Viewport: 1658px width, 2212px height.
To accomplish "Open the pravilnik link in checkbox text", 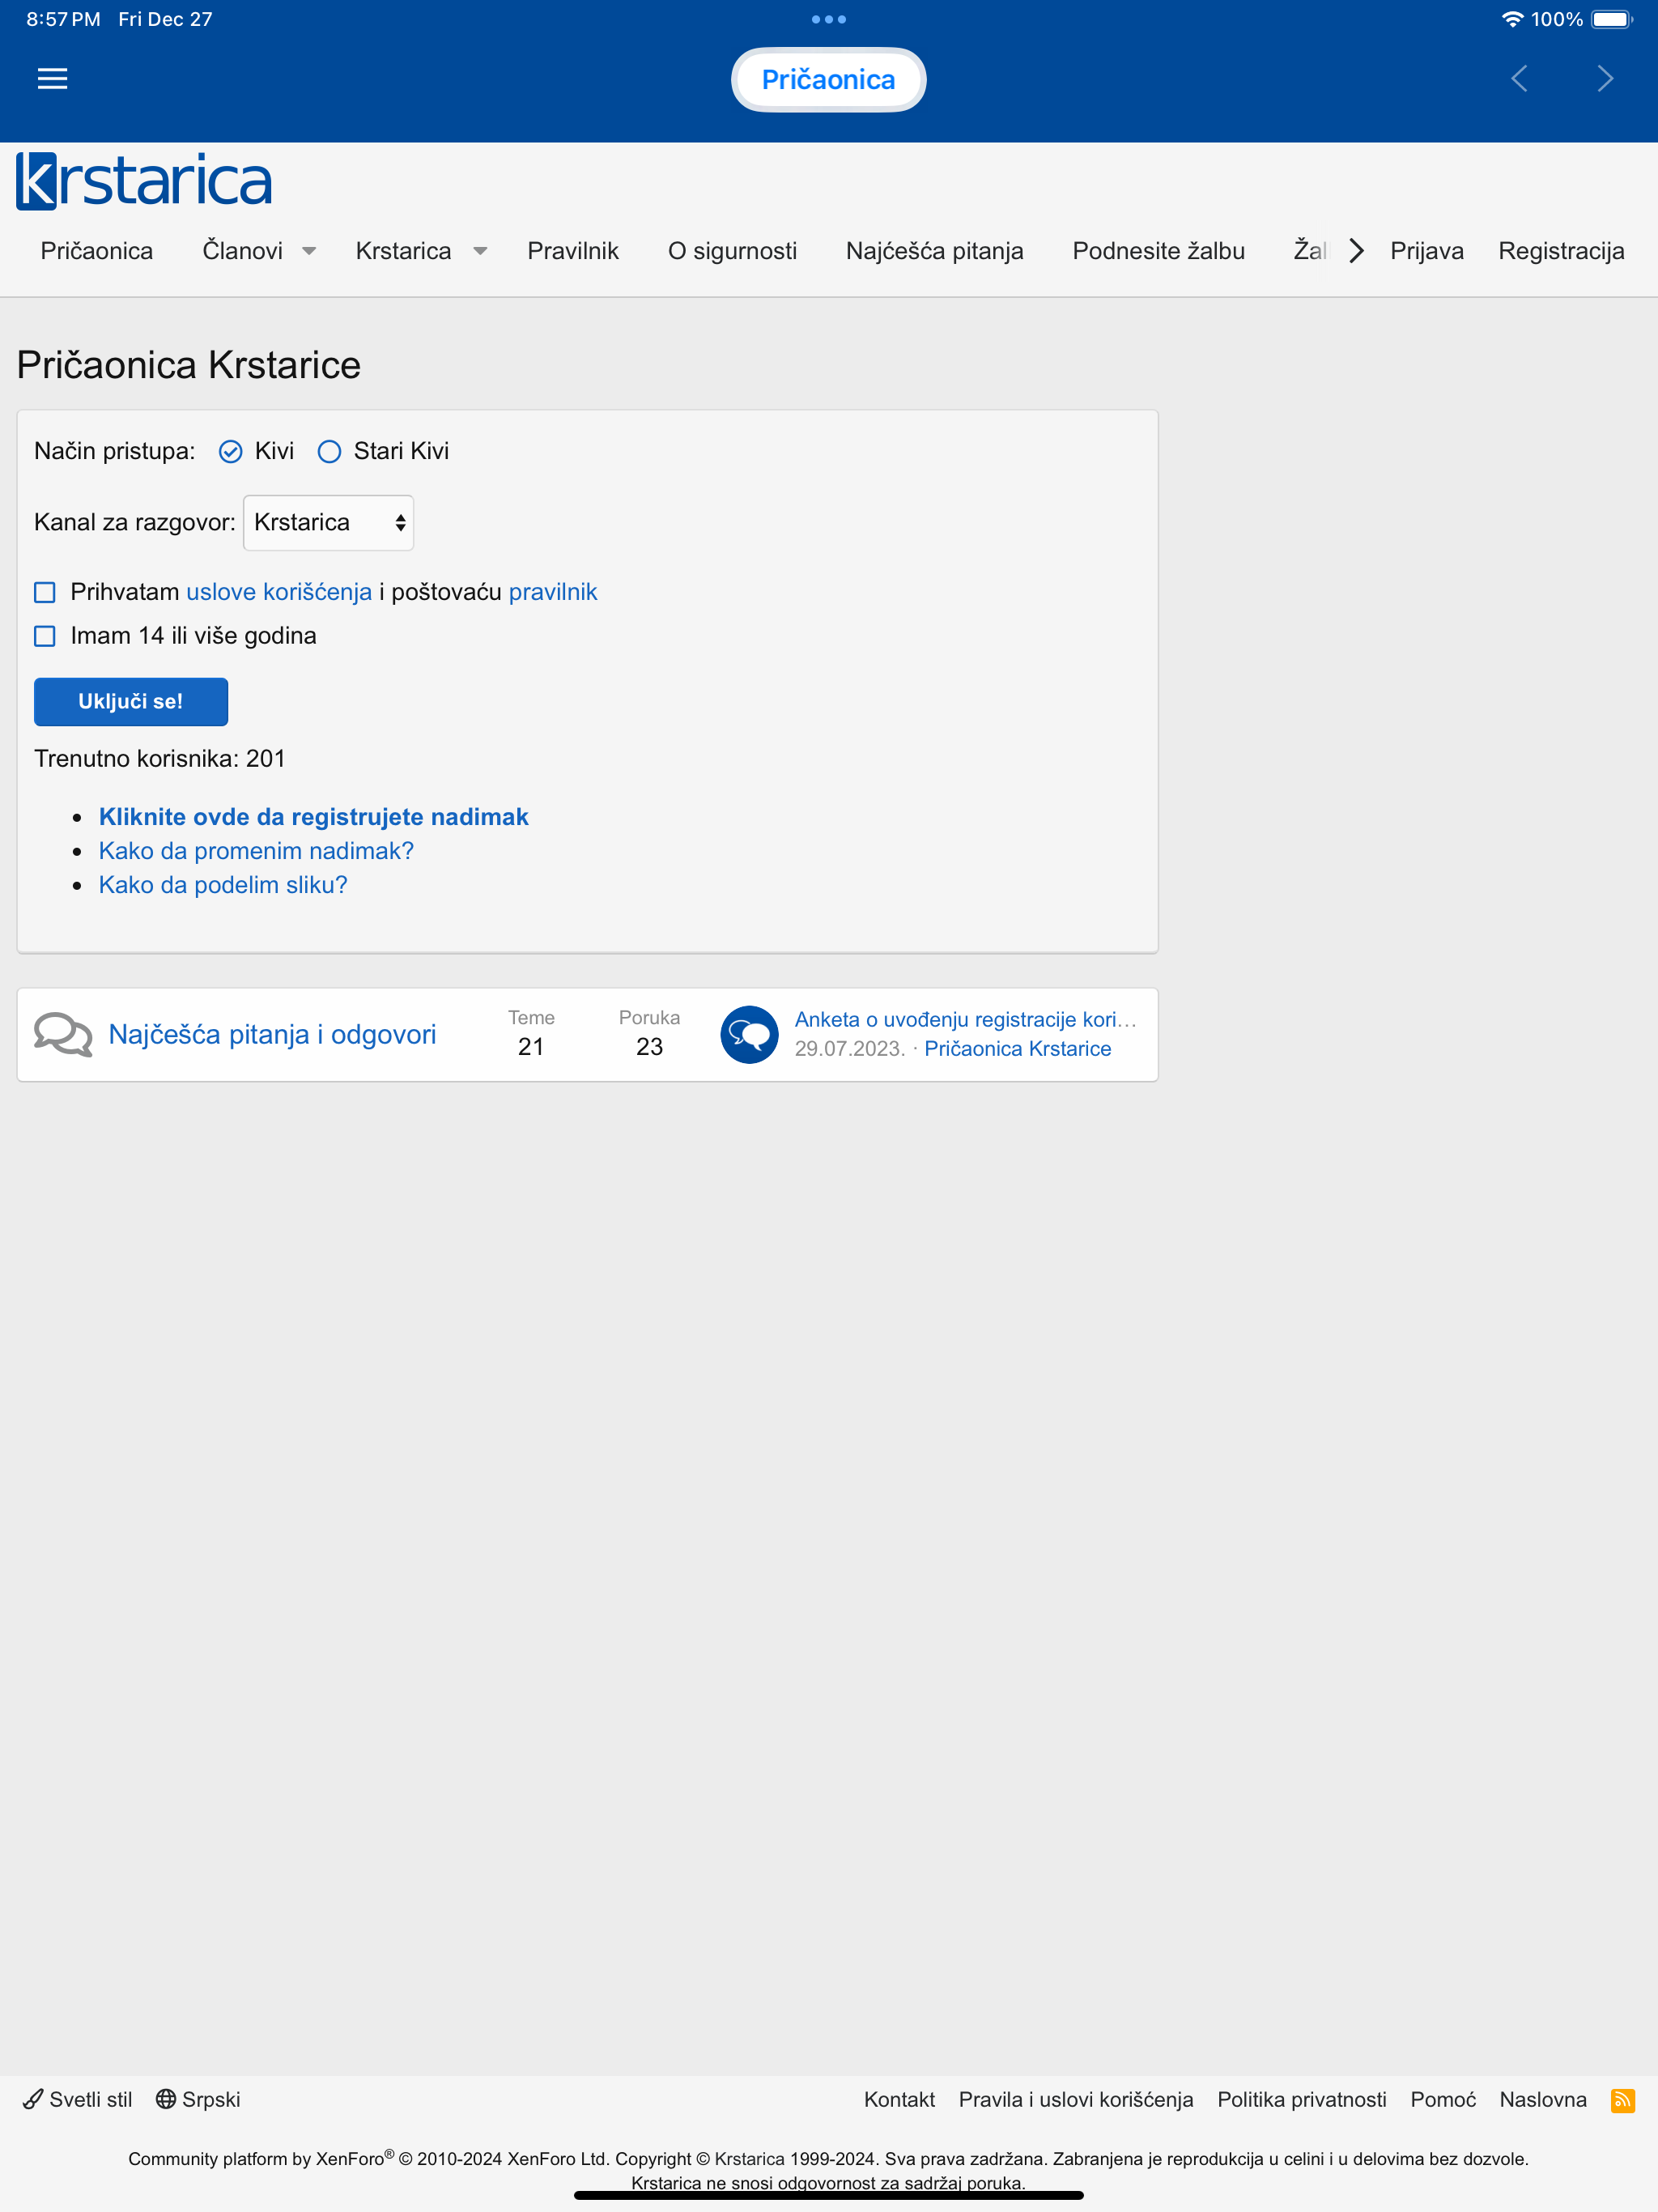I will coord(553,592).
